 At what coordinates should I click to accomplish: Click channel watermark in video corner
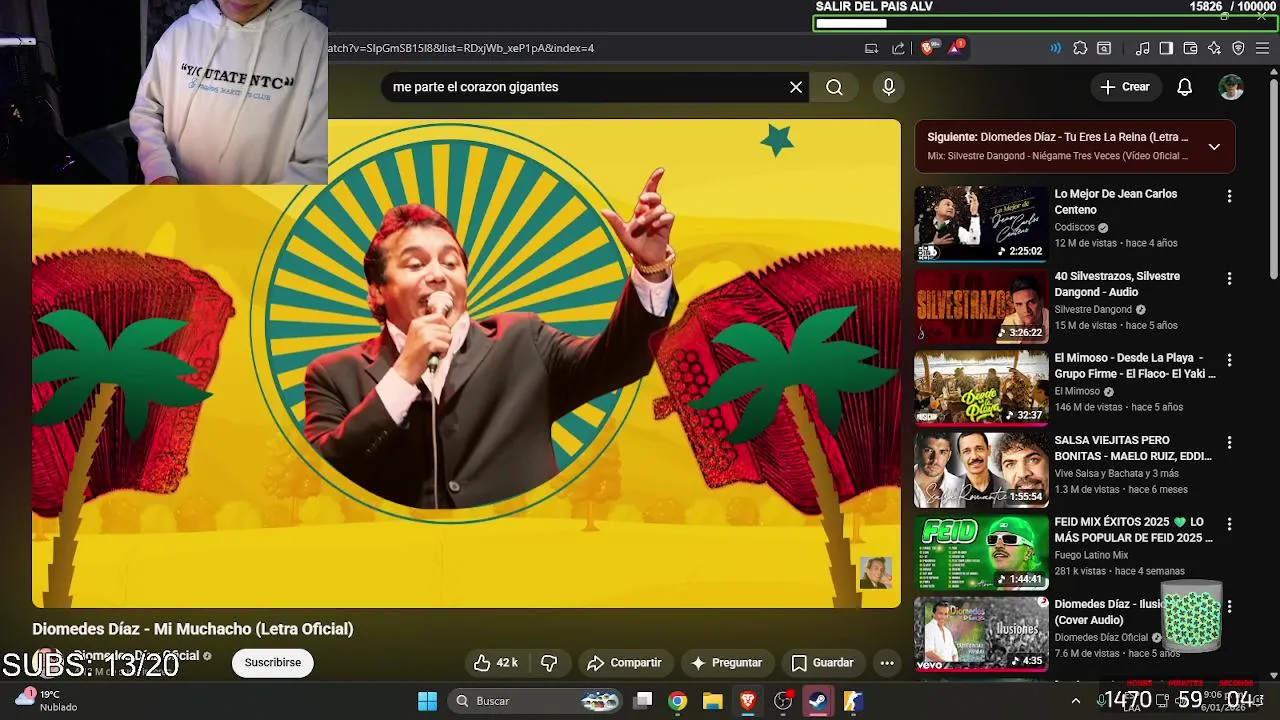pyautogui.click(x=876, y=573)
